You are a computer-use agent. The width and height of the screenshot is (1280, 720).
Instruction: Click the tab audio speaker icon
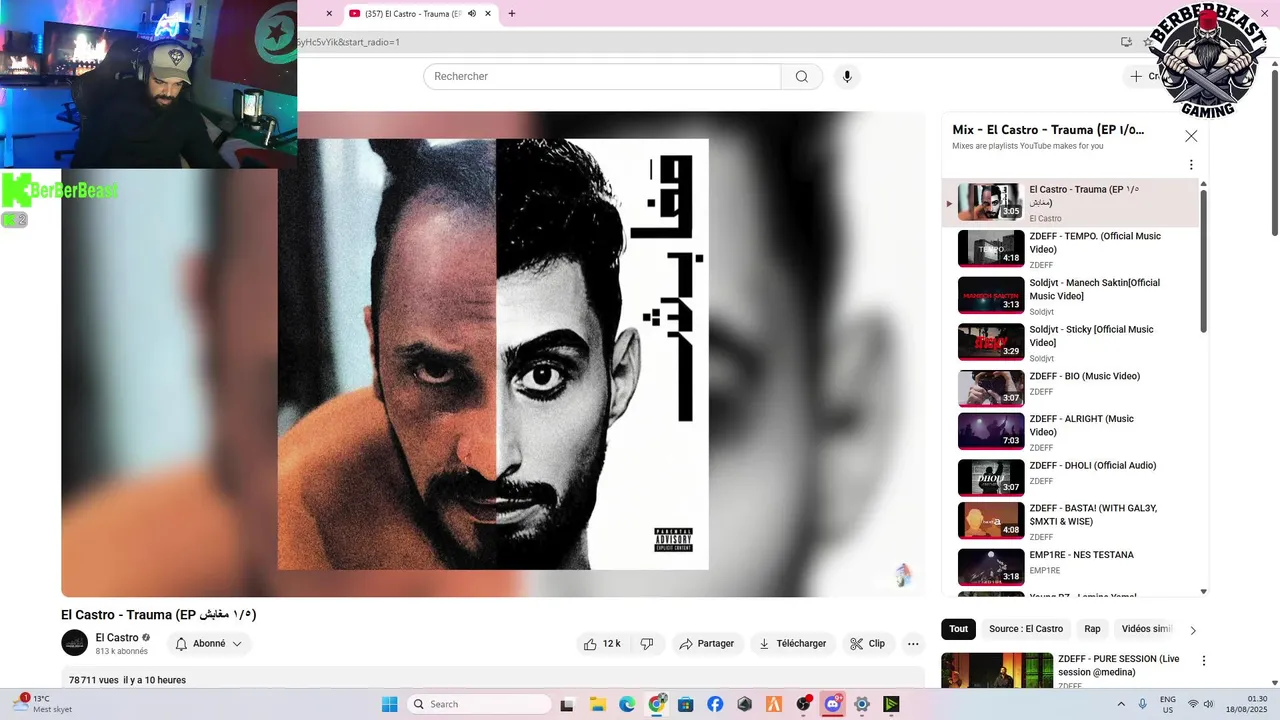[472, 14]
